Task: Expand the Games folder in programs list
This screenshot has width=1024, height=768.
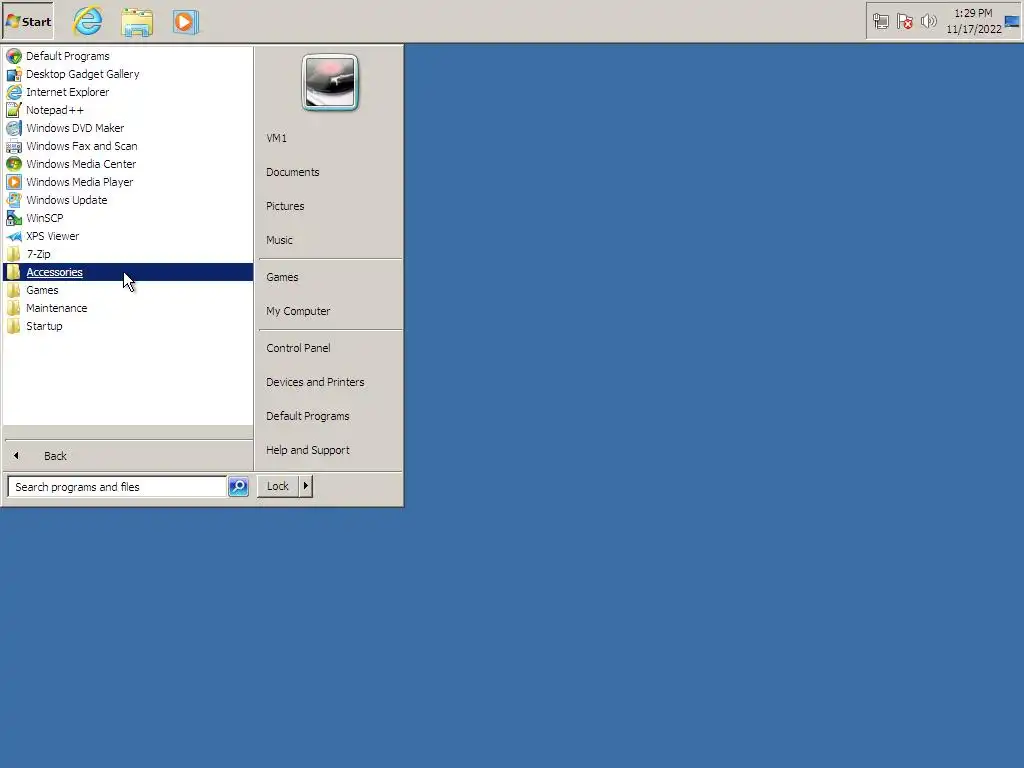Action: click(128, 290)
